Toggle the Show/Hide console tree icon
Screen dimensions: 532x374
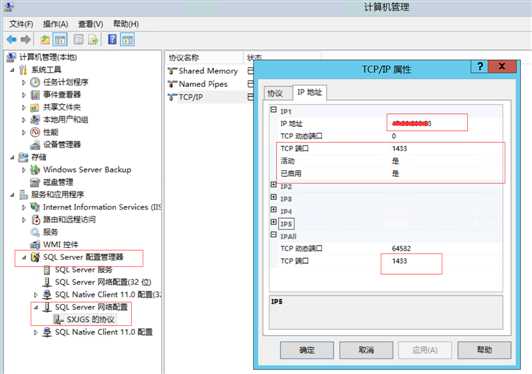point(61,40)
